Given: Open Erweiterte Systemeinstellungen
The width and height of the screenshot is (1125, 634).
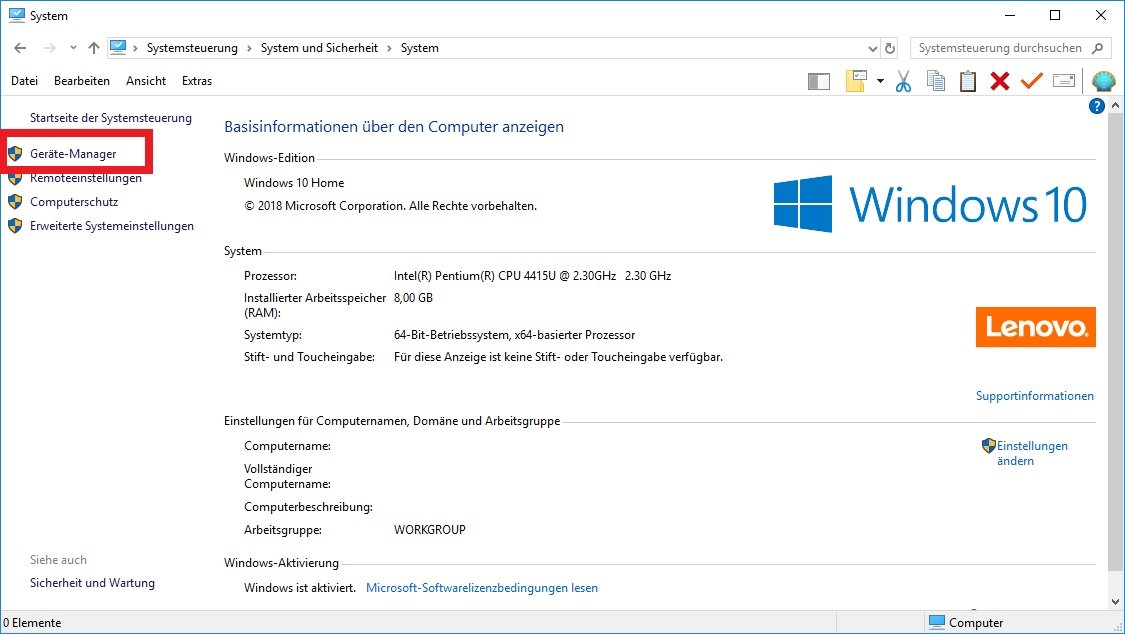Looking at the screenshot, I should click(111, 226).
